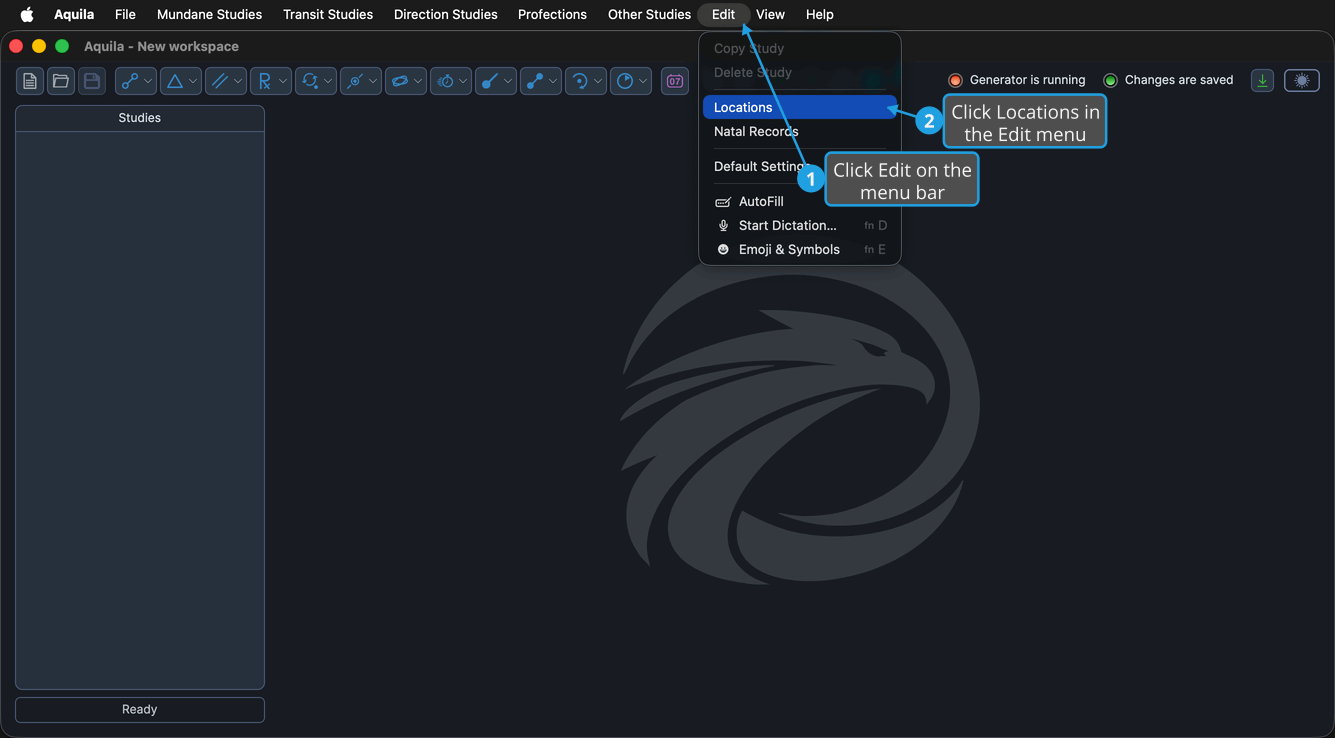This screenshot has height=738, width=1335.
Task: Open the File menu
Action: point(125,14)
